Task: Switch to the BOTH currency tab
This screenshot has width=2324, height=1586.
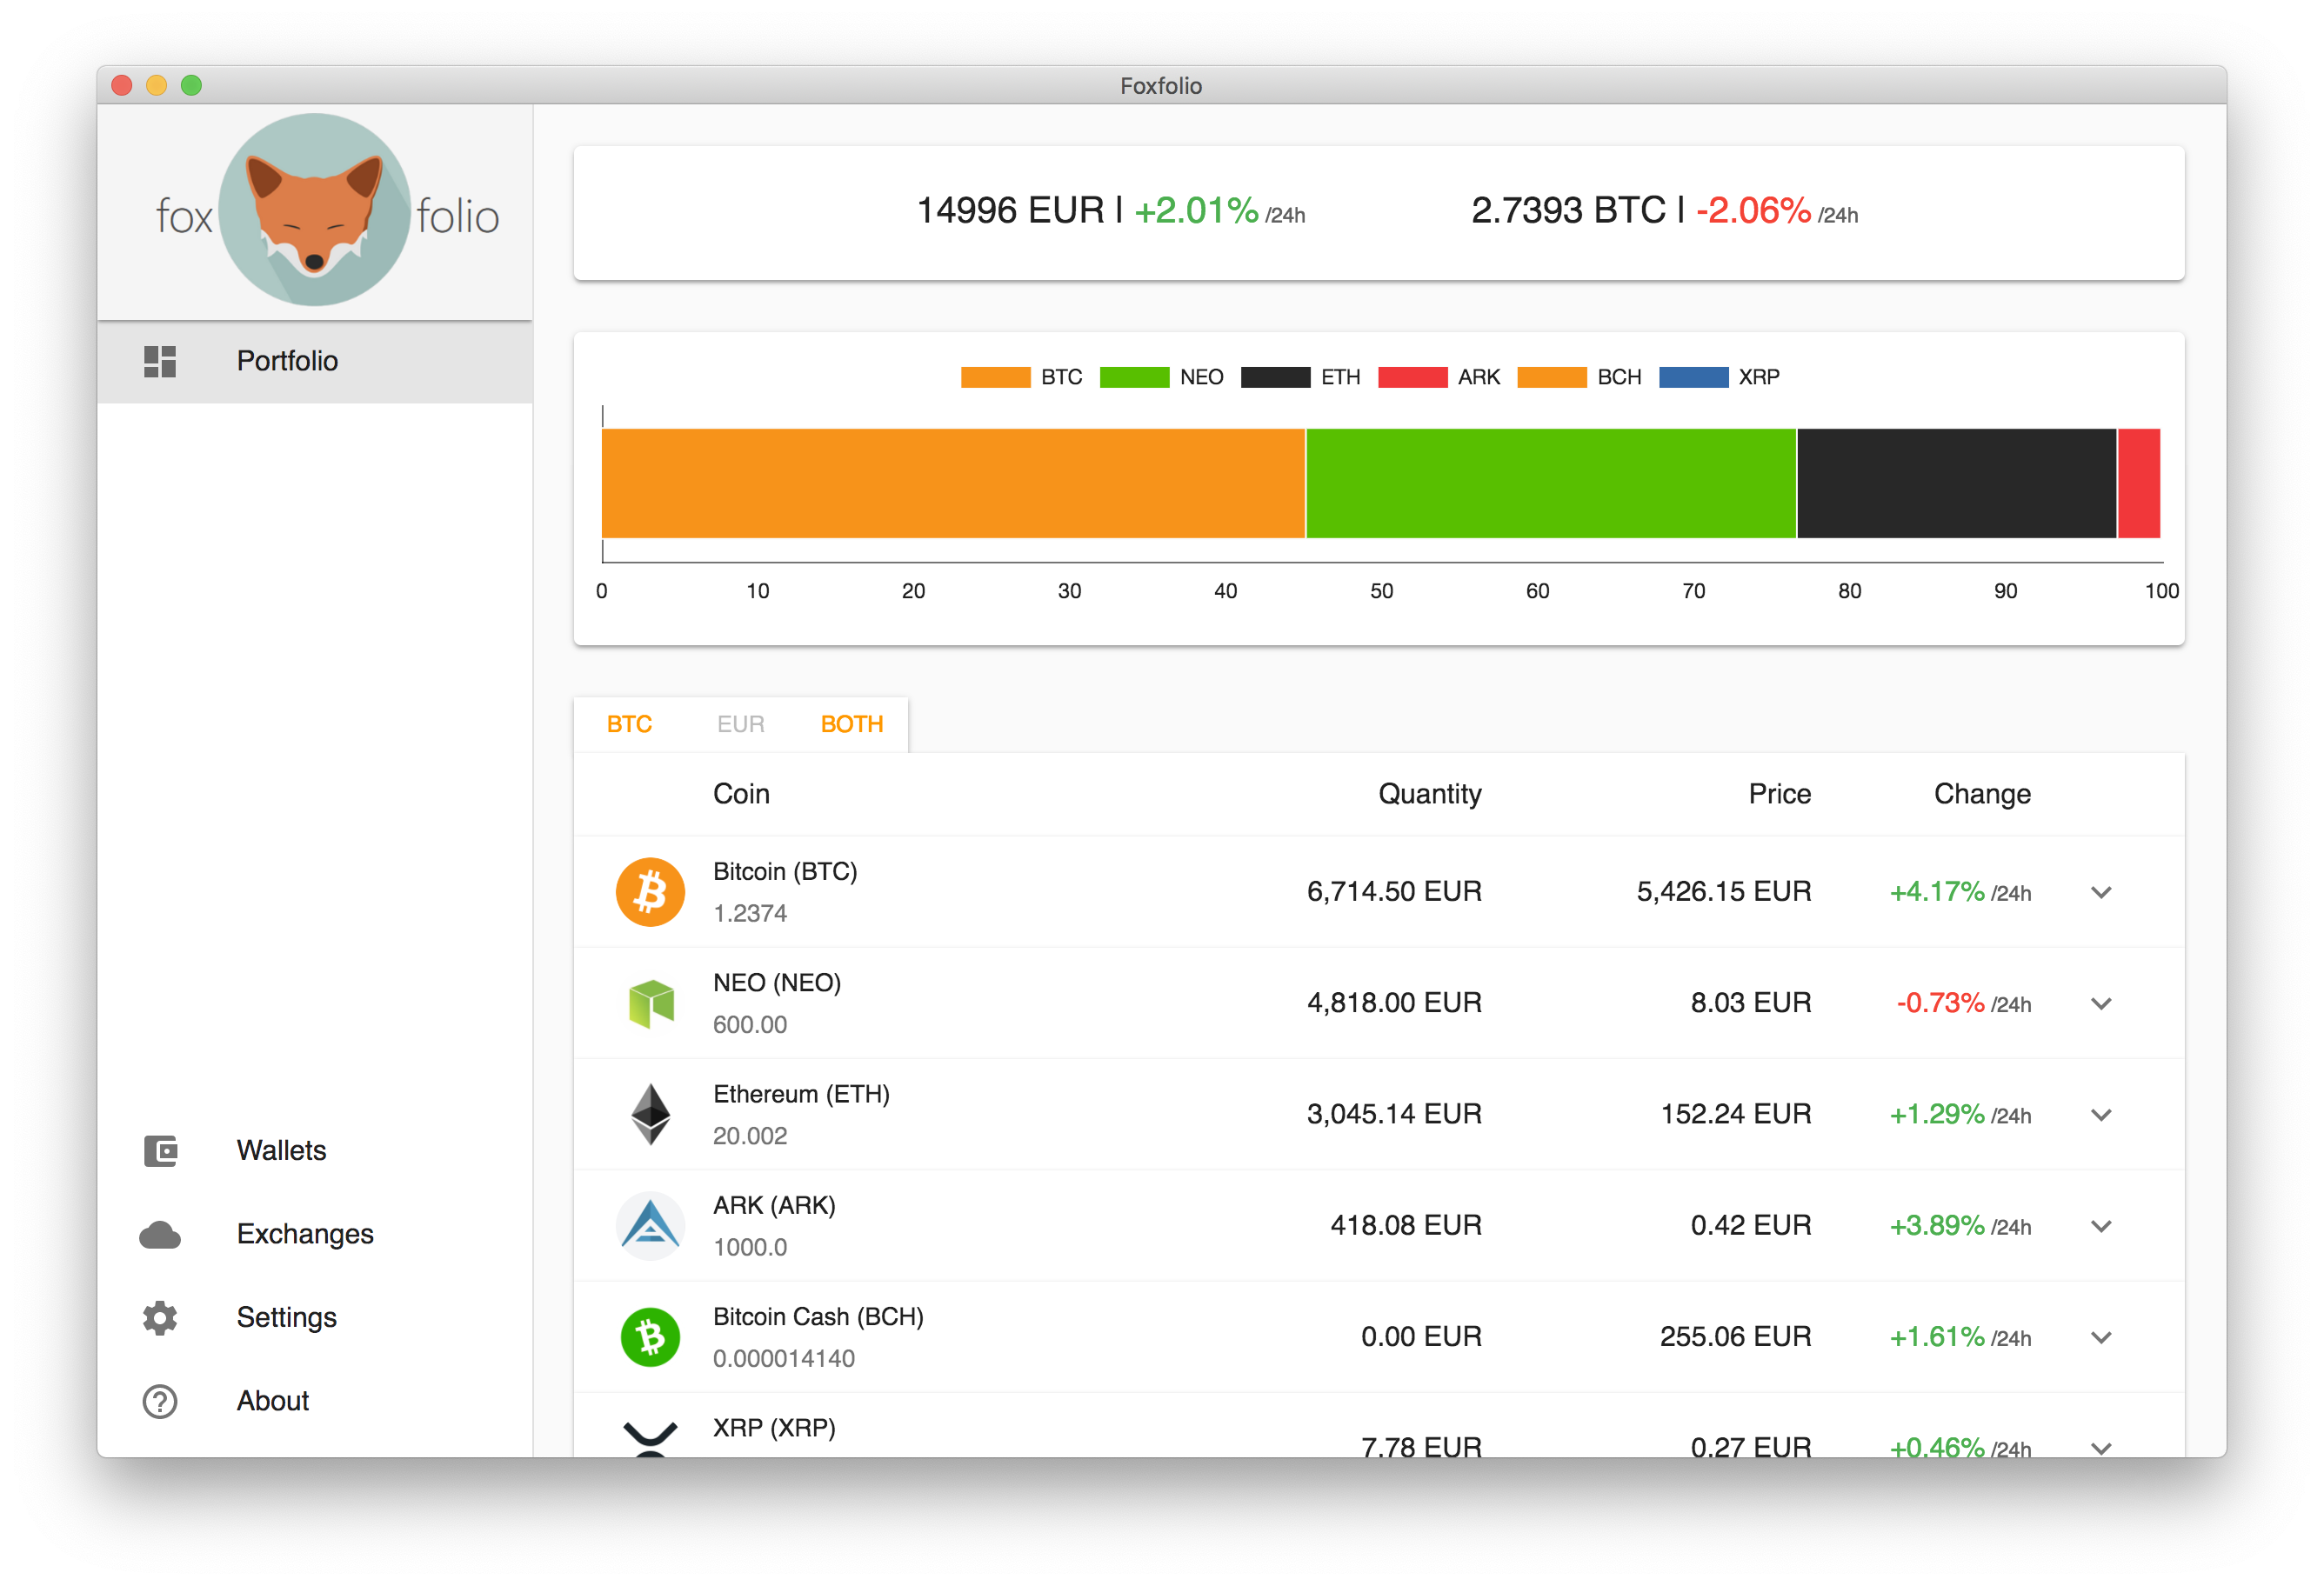Action: tap(852, 724)
